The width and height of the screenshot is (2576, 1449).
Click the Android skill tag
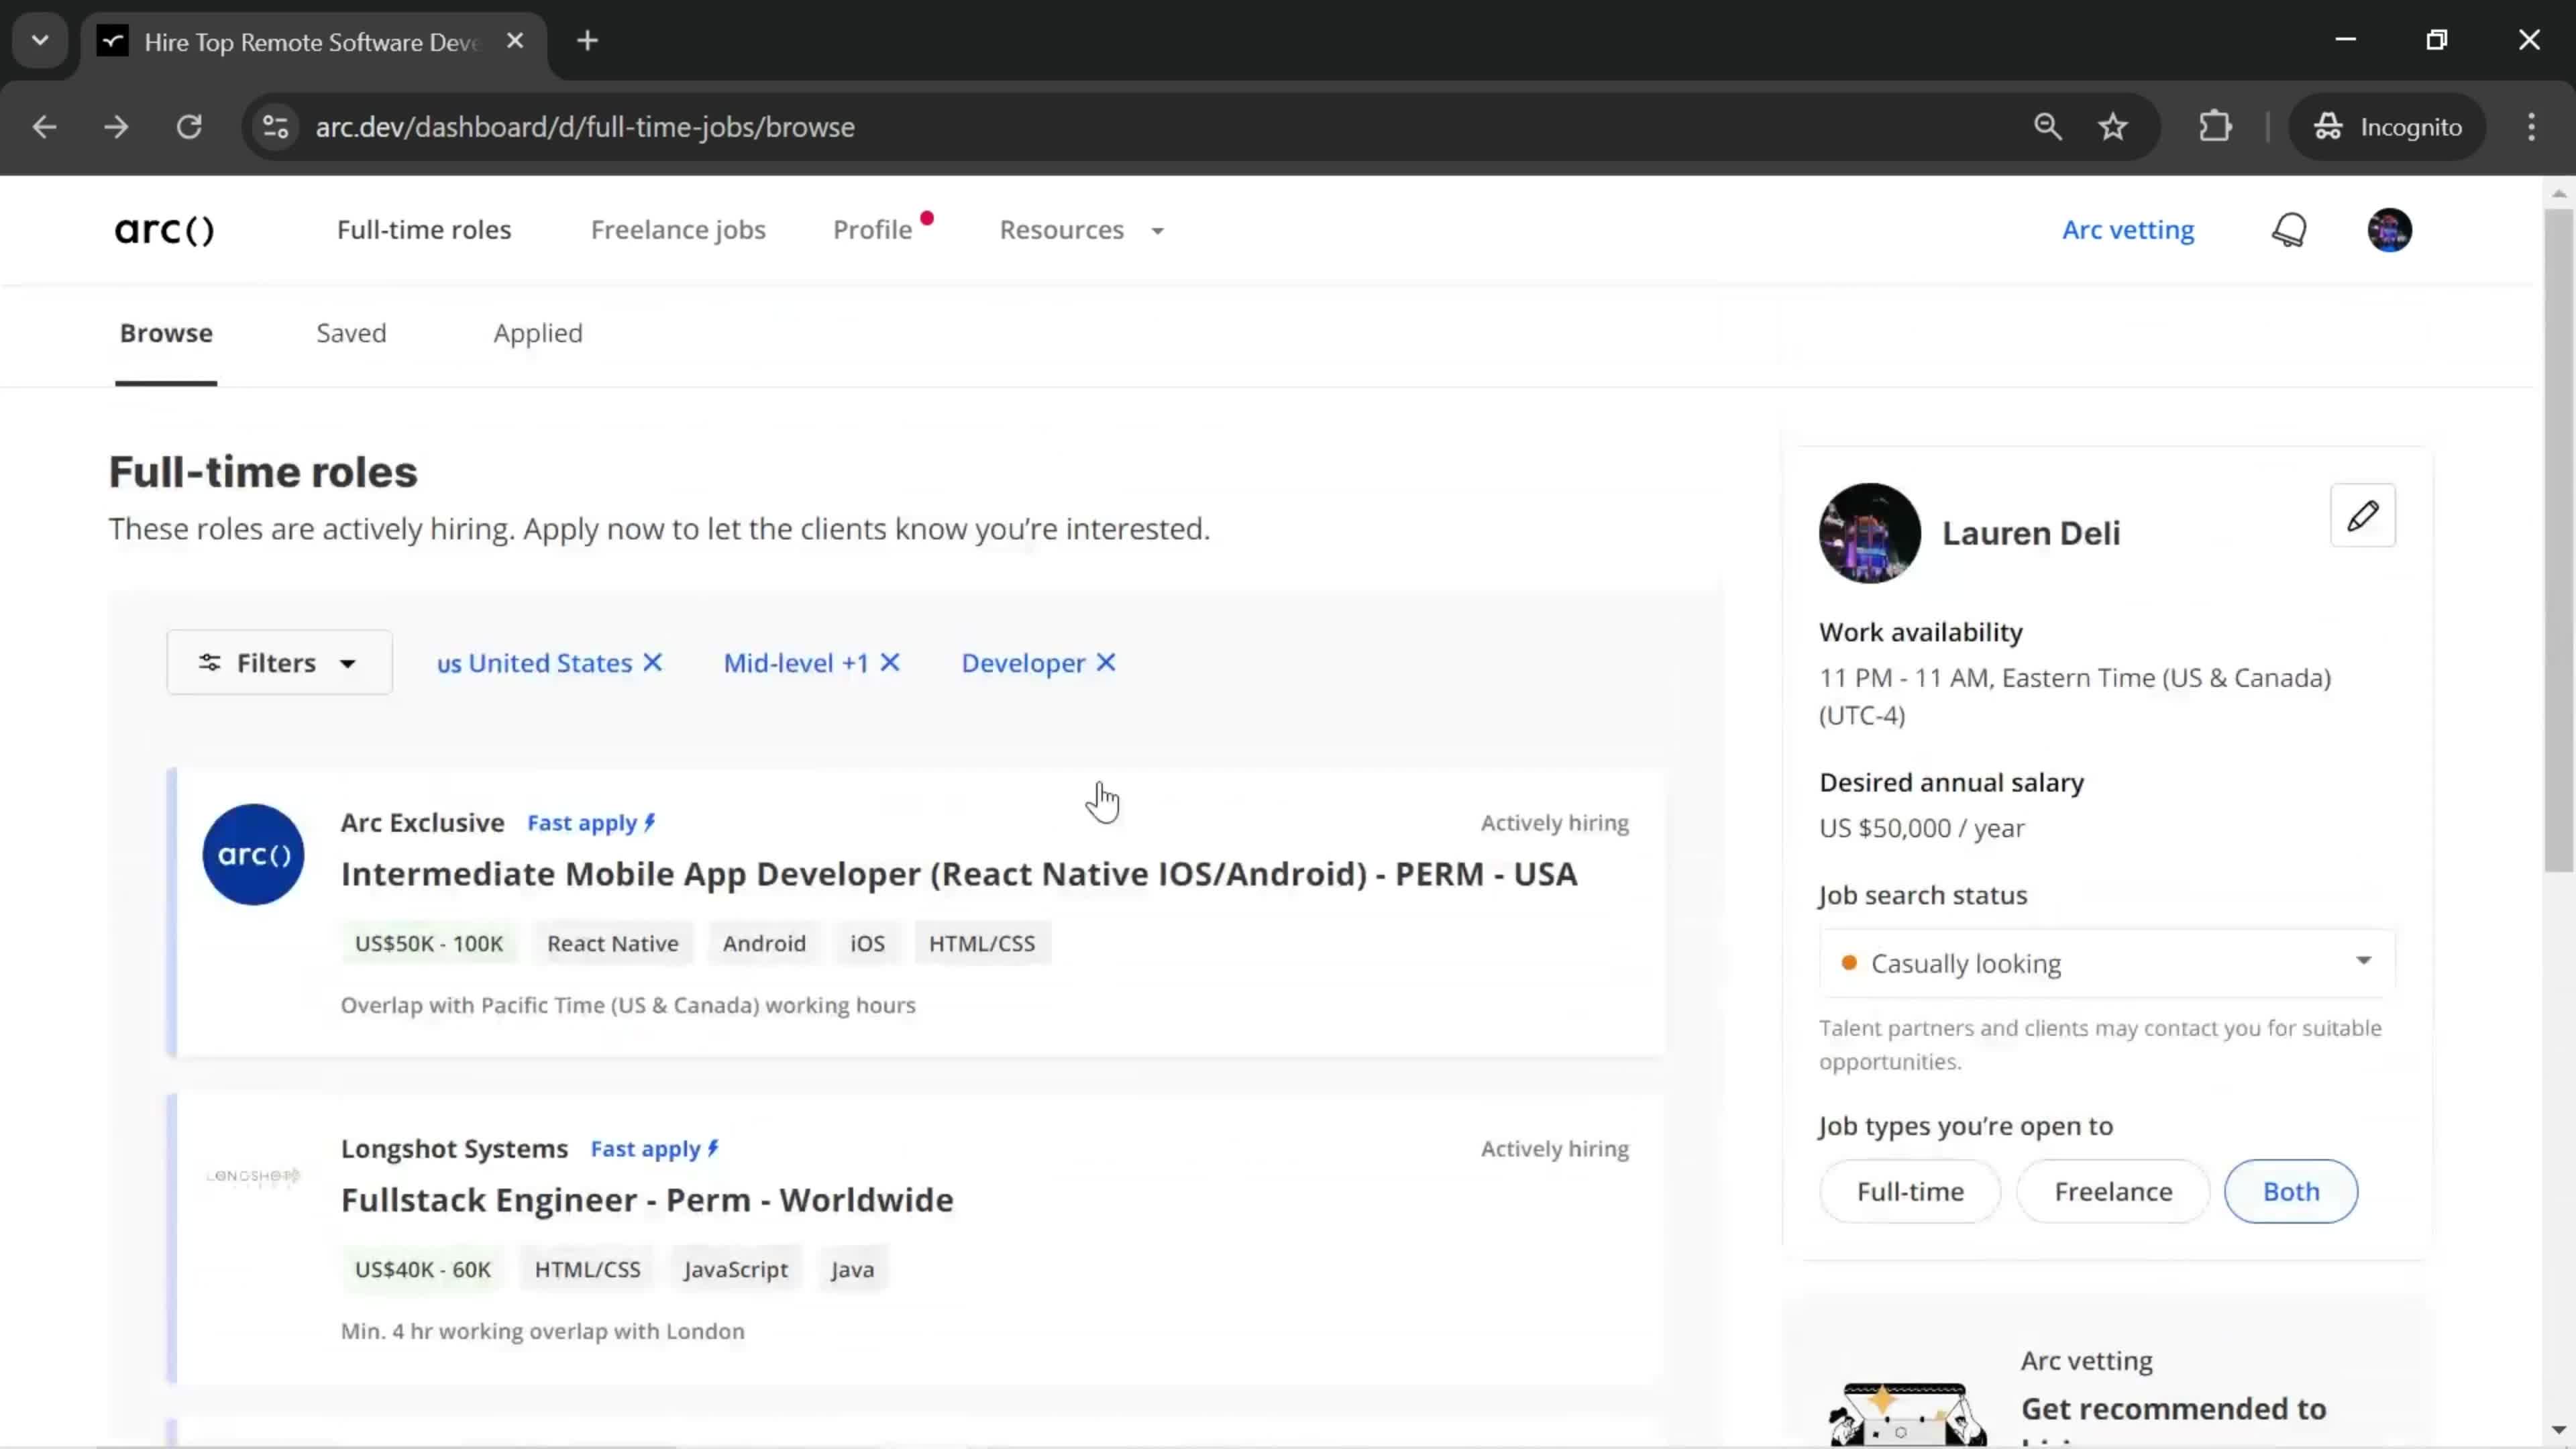pos(764,943)
